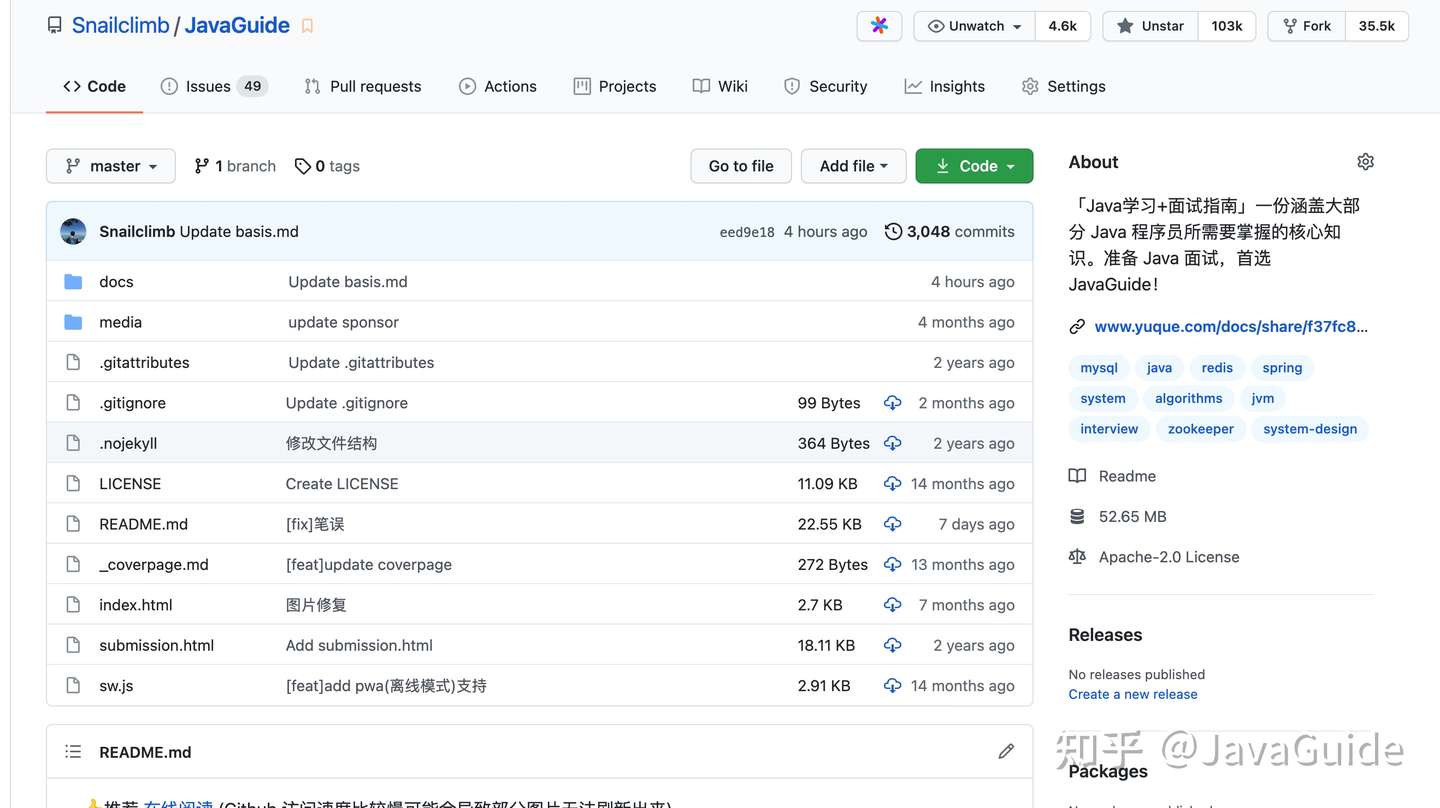The image size is (1440, 808).
Task: Open the Wiki tab
Action: point(720,86)
